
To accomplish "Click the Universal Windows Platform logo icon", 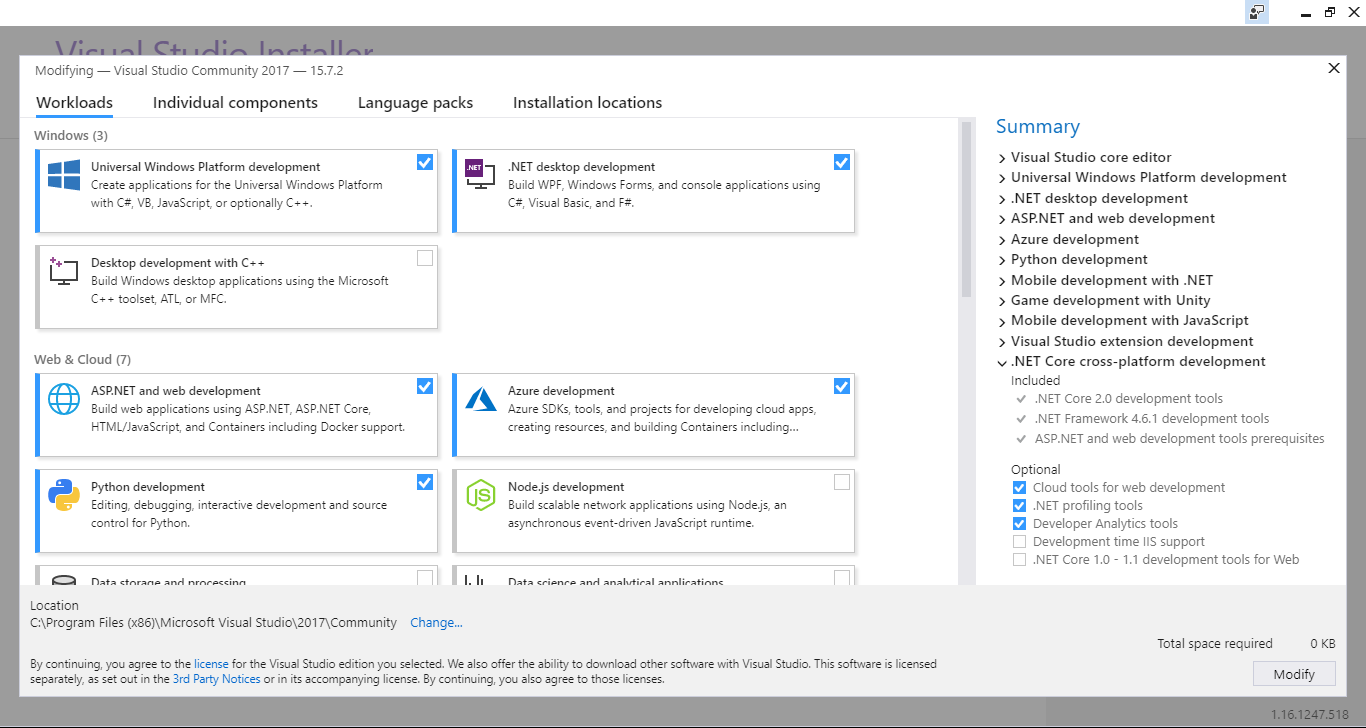I will [x=64, y=175].
